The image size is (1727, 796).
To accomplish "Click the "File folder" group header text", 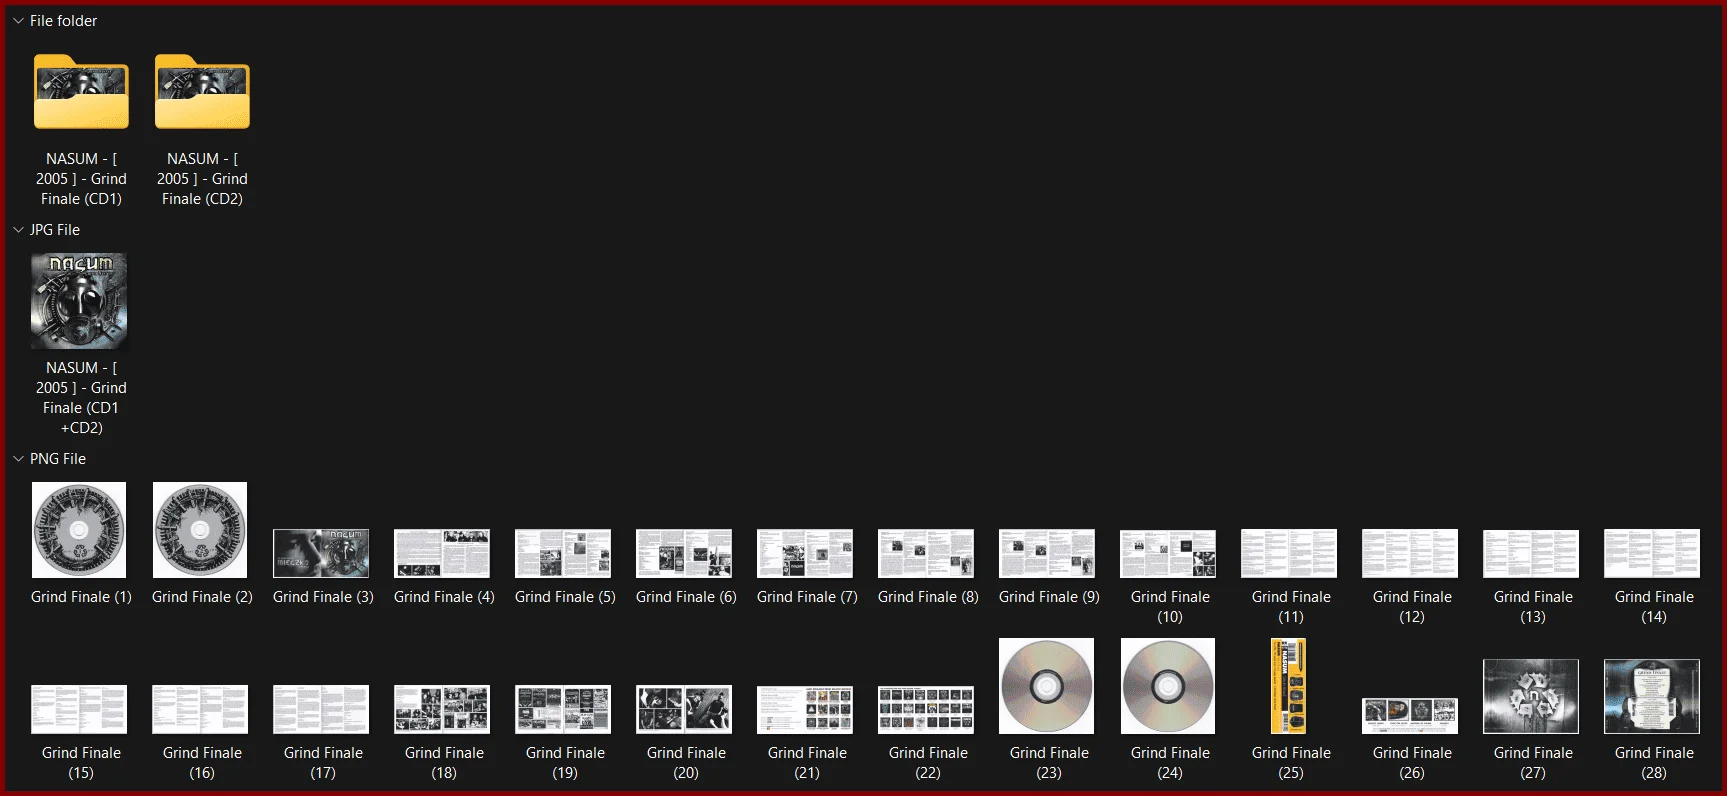I will 63,21.
